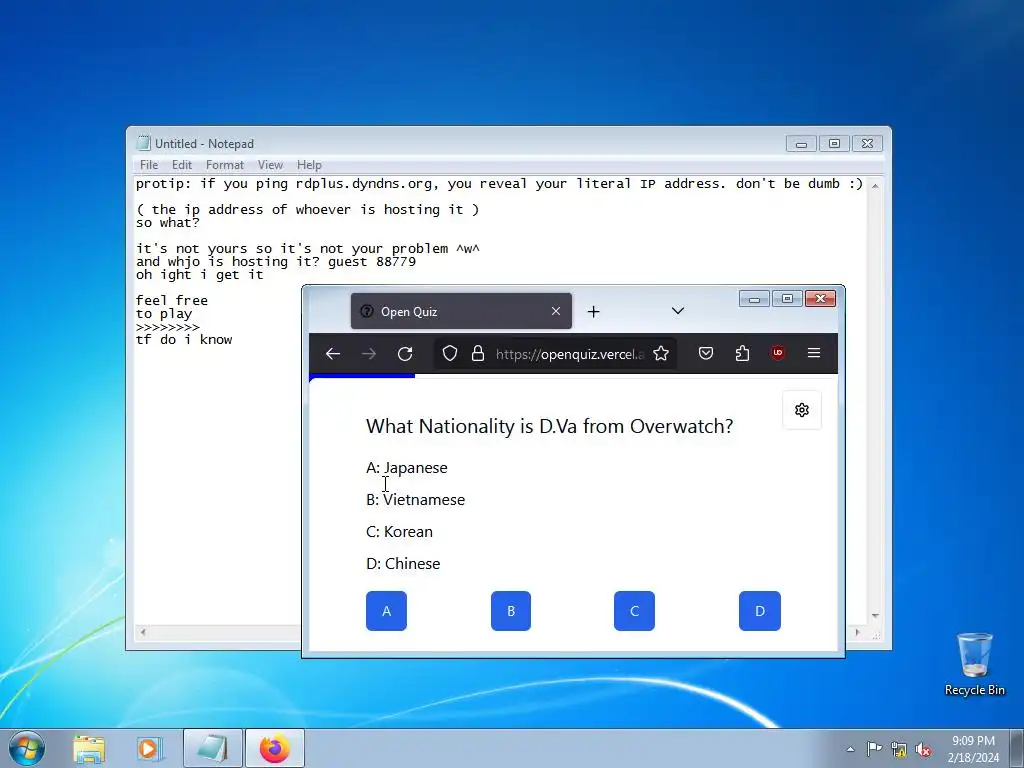The image size is (1024, 768).
Task: Open Notepad Help menu
Action: point(309,165)
